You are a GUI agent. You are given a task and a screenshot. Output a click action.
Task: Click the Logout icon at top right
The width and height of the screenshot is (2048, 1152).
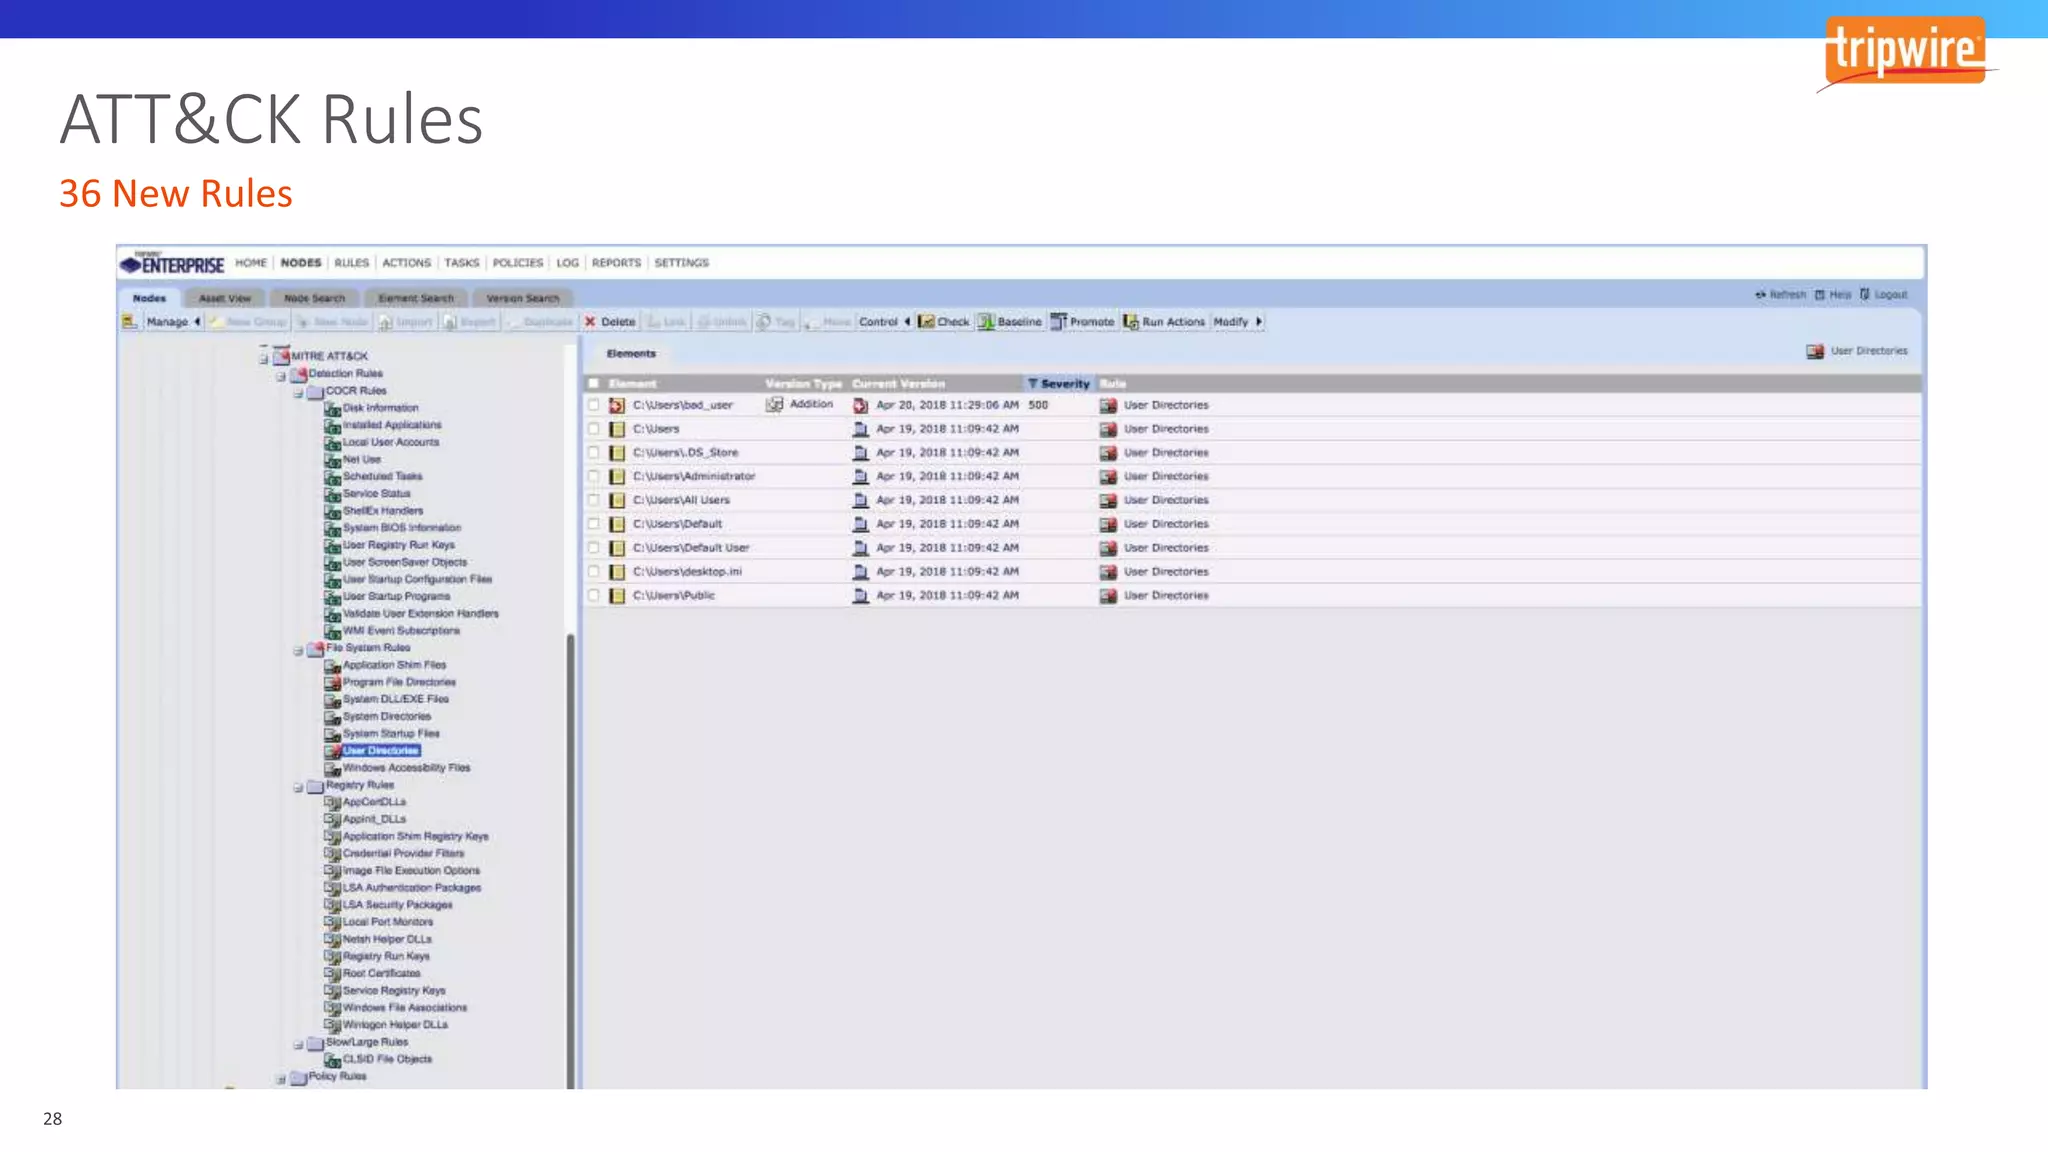pos(1865,295)
